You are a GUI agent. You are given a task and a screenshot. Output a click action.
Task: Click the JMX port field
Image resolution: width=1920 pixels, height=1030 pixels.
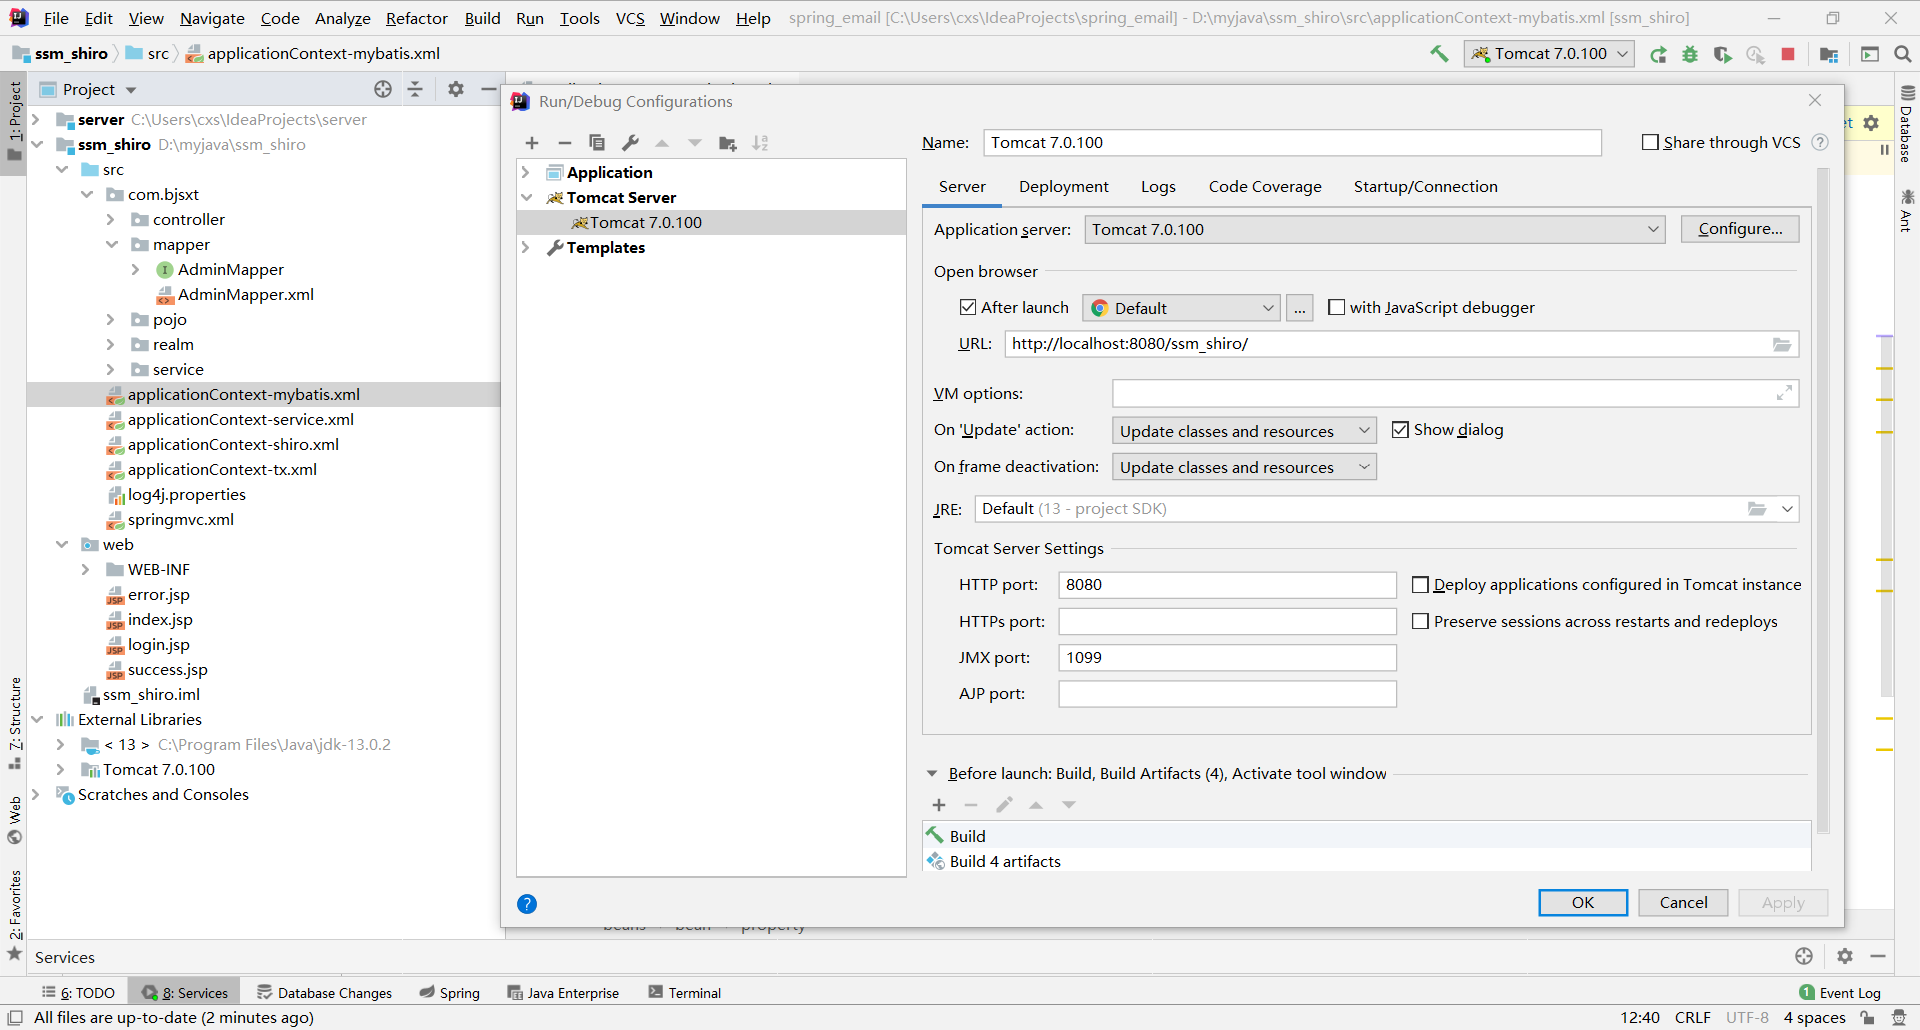pyautogui.click(x=1227, y=658)
